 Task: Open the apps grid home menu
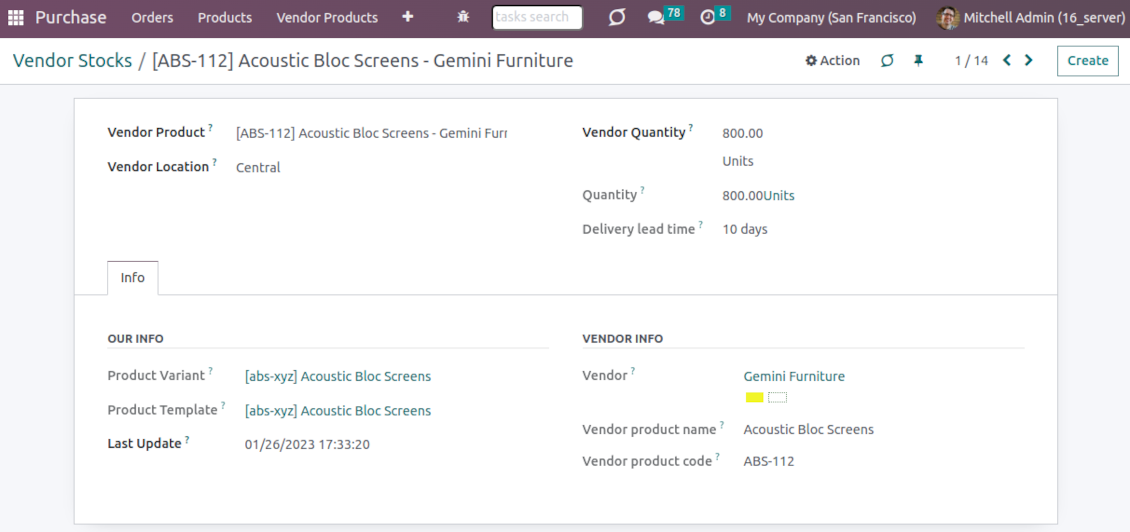(16, 17)
